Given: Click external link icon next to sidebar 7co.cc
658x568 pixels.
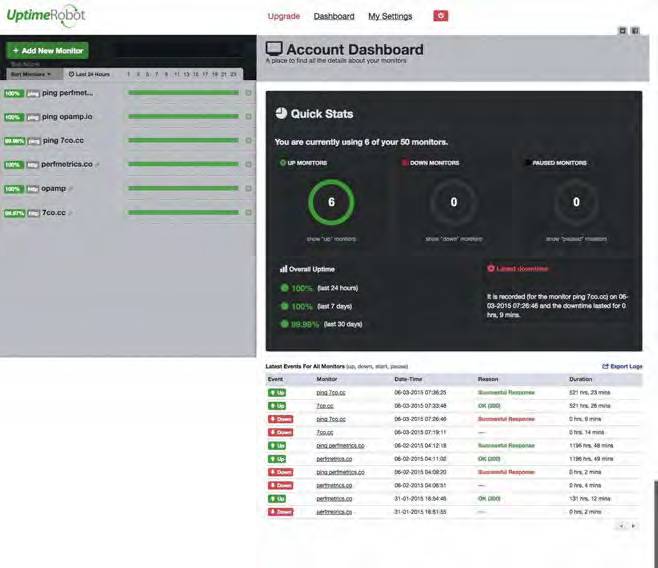Looking at the screenshot, I should pyautogui.click(x=70, y=214).
